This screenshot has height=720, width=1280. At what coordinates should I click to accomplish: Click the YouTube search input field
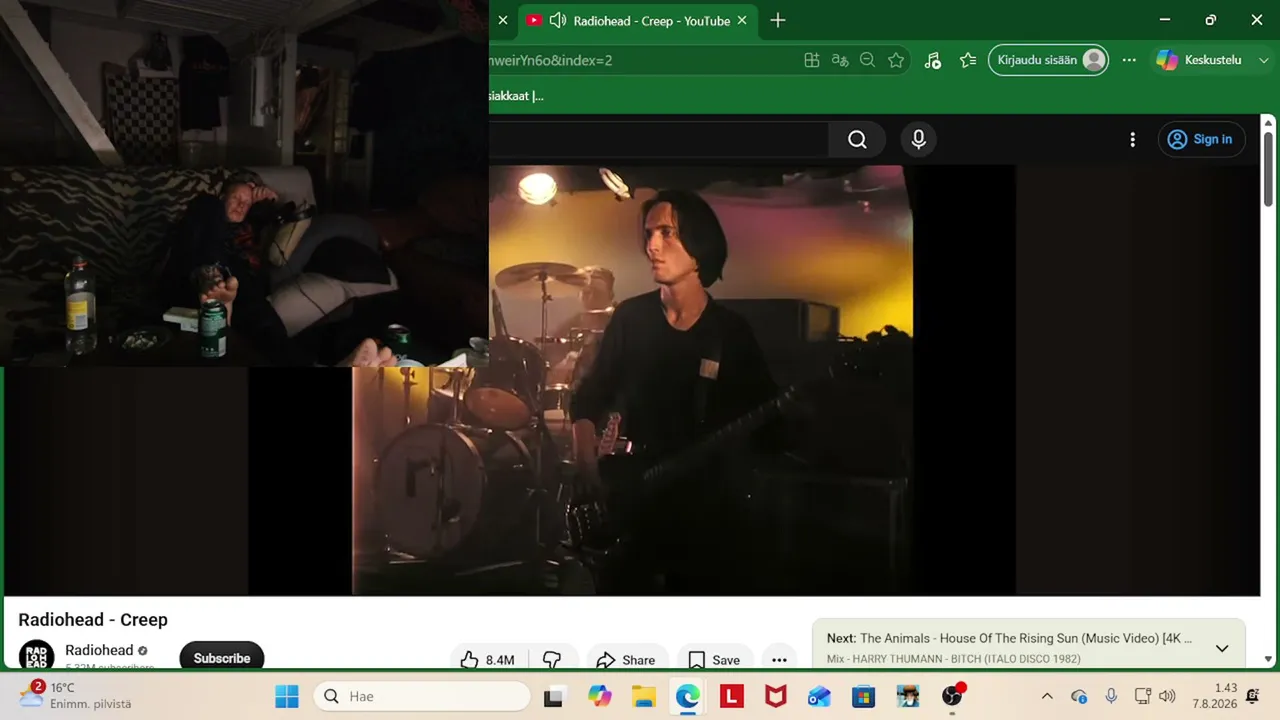point(658,140)
